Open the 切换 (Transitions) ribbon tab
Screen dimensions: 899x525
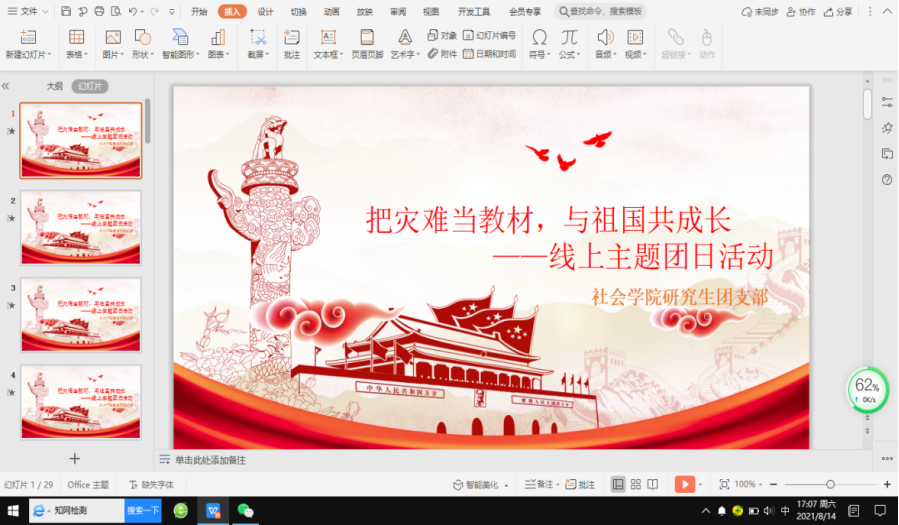298,11
